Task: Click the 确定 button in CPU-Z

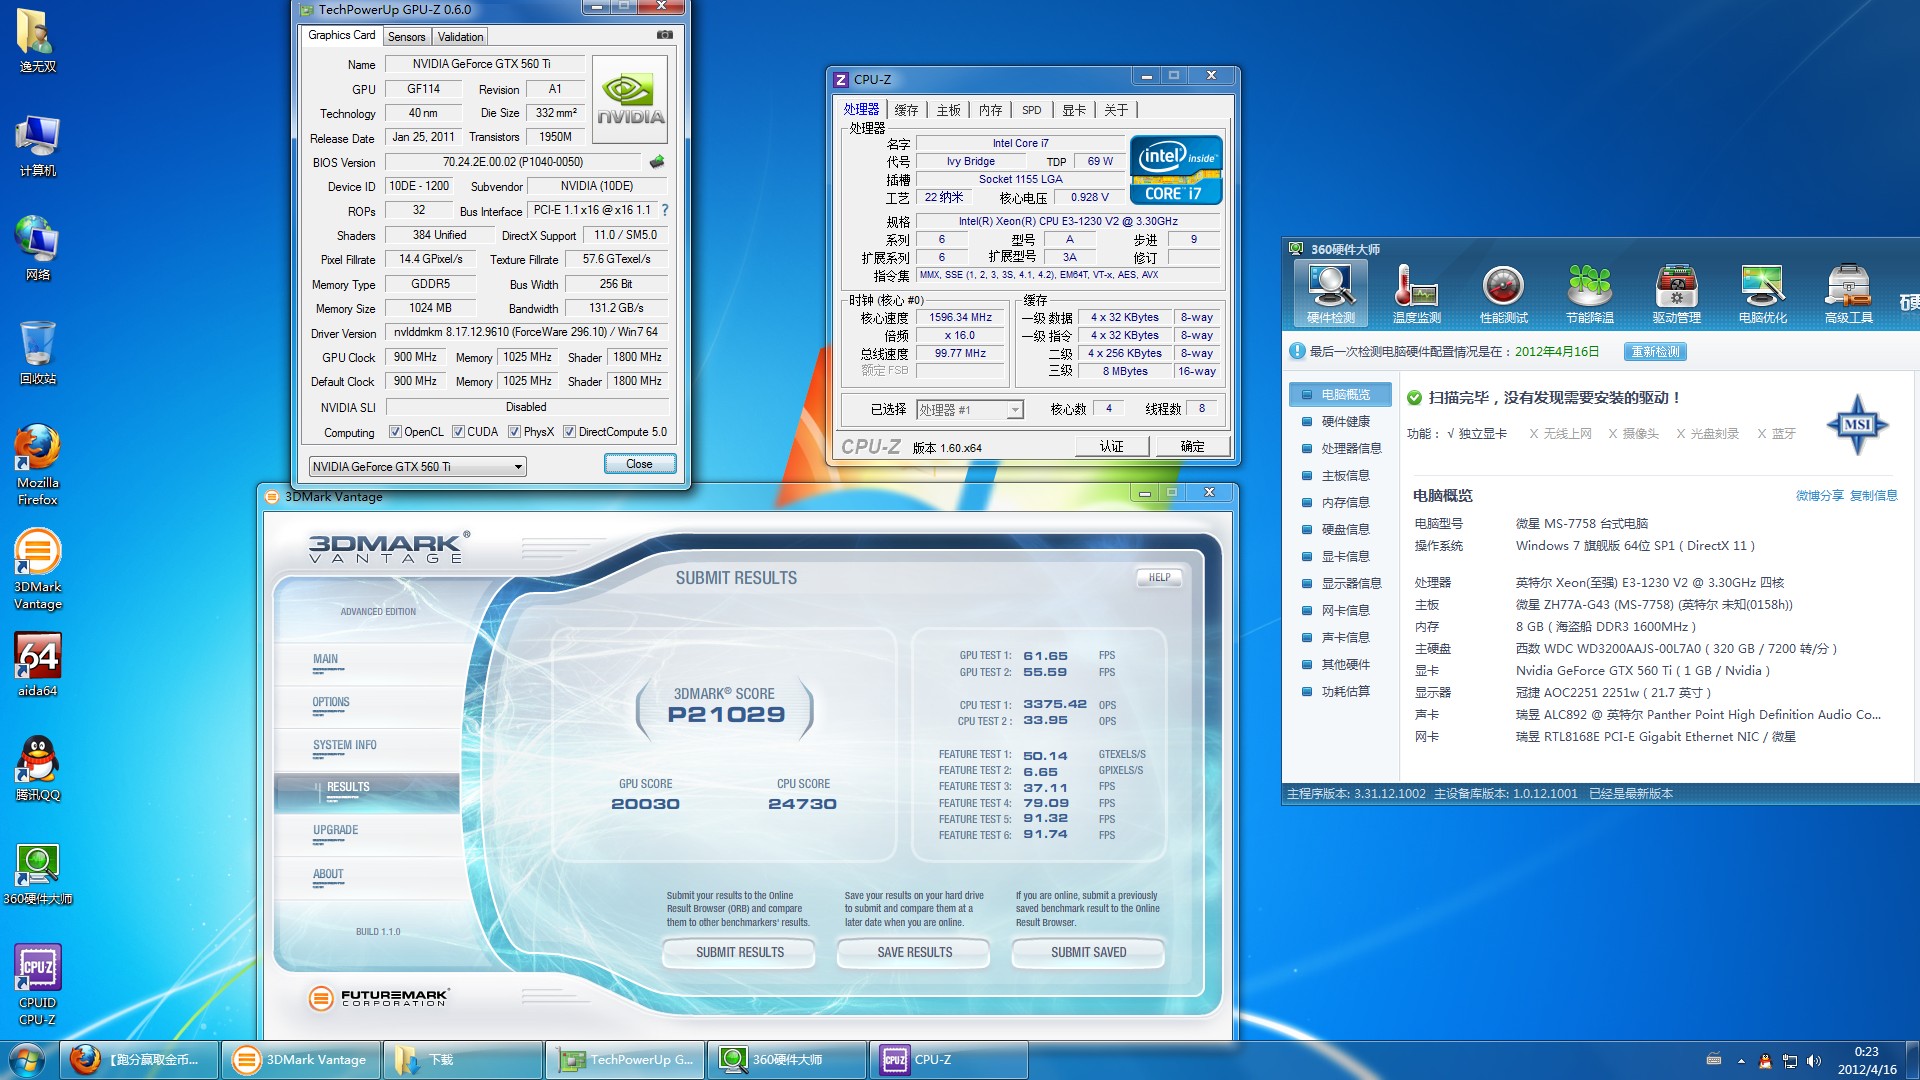Action: coord(1192,446)
